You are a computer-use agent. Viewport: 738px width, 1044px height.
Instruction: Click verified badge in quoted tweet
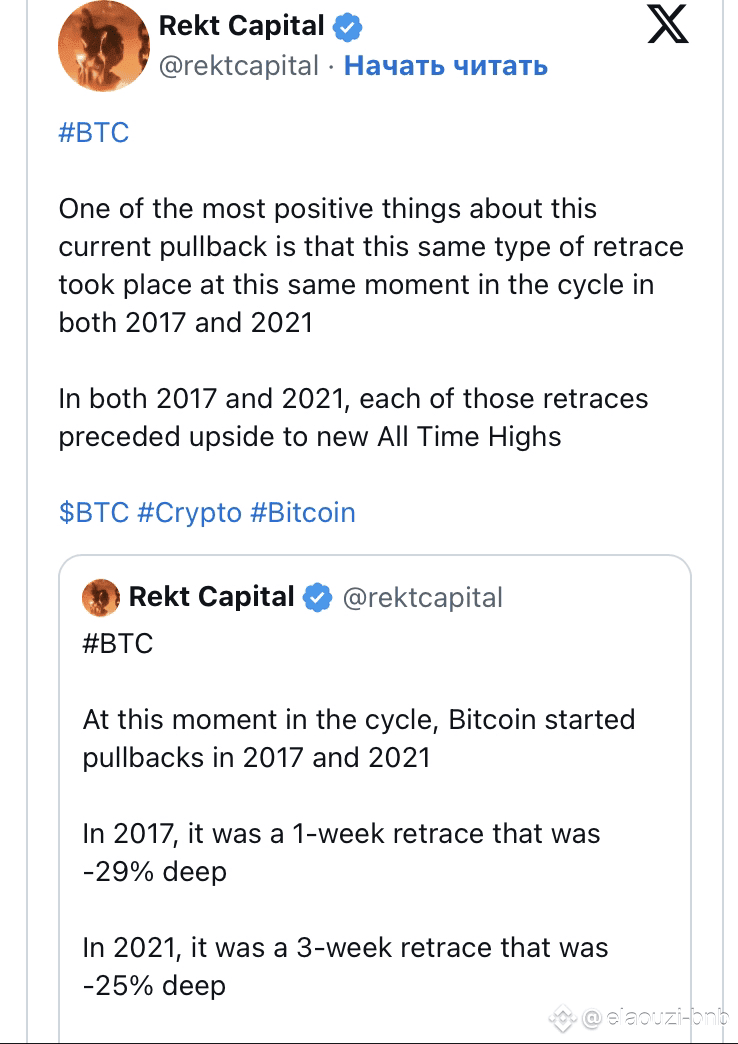pos(317,597)
